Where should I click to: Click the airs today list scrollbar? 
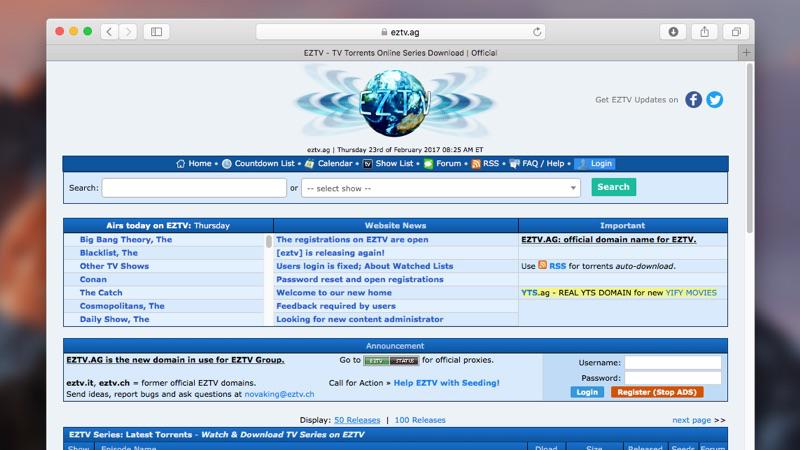pyautogui.click(x=268, y=279)
